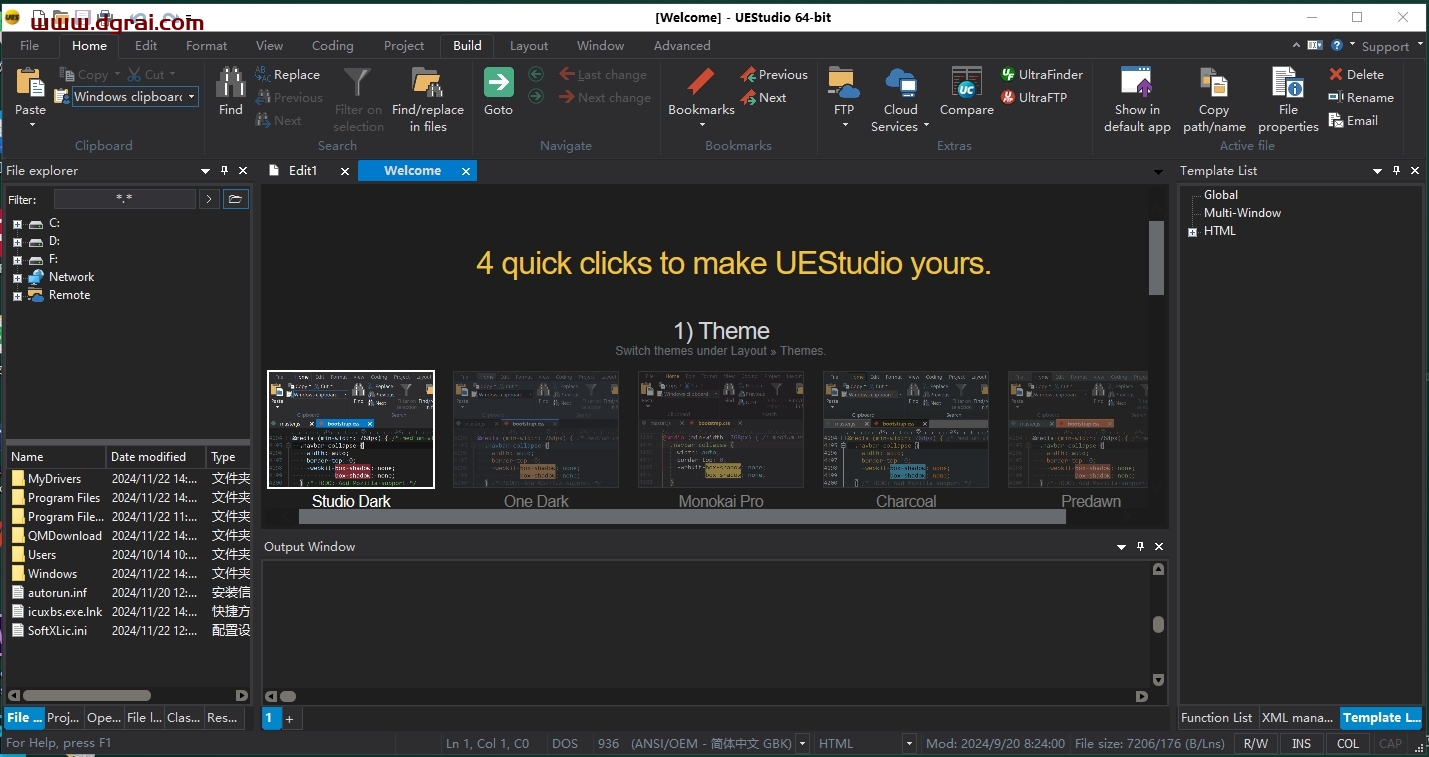Viewport: 1429px width, 757px height.
Task: Open Cloud Services icon
Action: 900,83
